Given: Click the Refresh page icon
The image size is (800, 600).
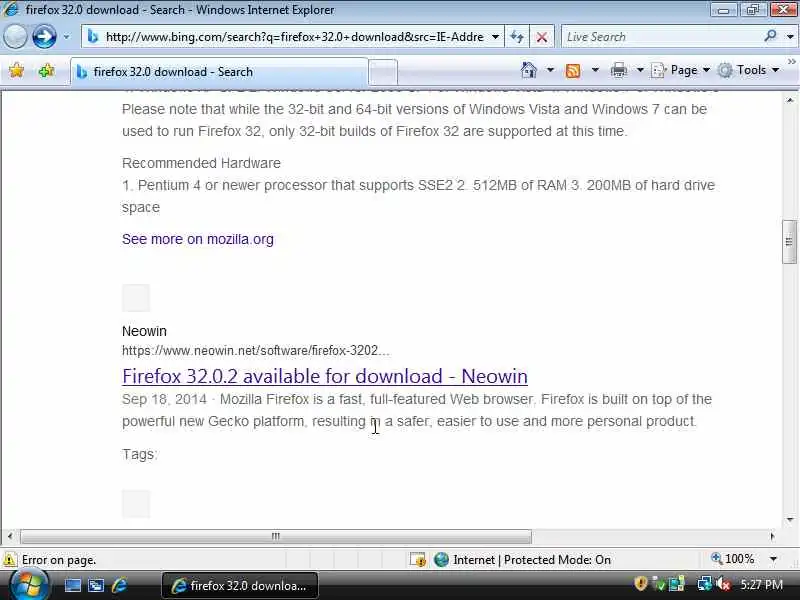Looking at the screenshot, I should pyautogui.click(x=517, y=37).
